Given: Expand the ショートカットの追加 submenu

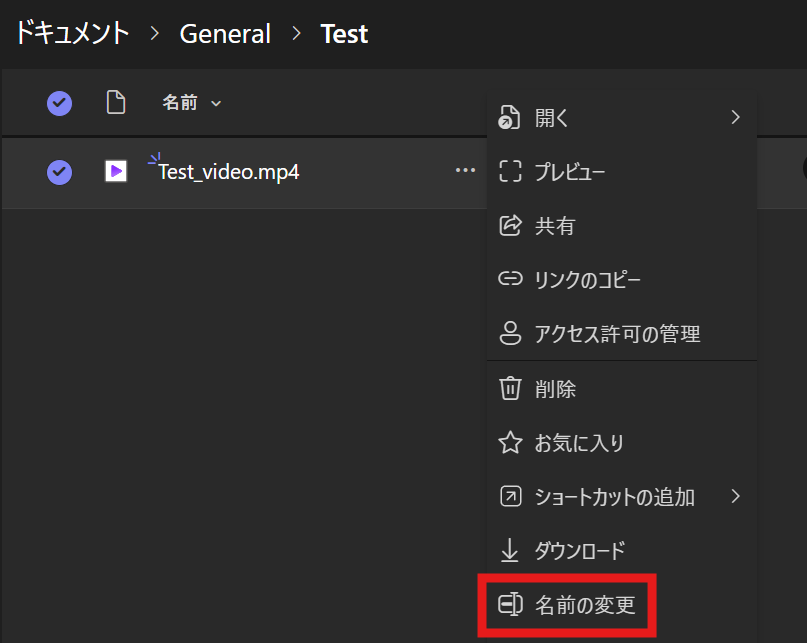Looking at the screenshot, I should coord(736,496).
